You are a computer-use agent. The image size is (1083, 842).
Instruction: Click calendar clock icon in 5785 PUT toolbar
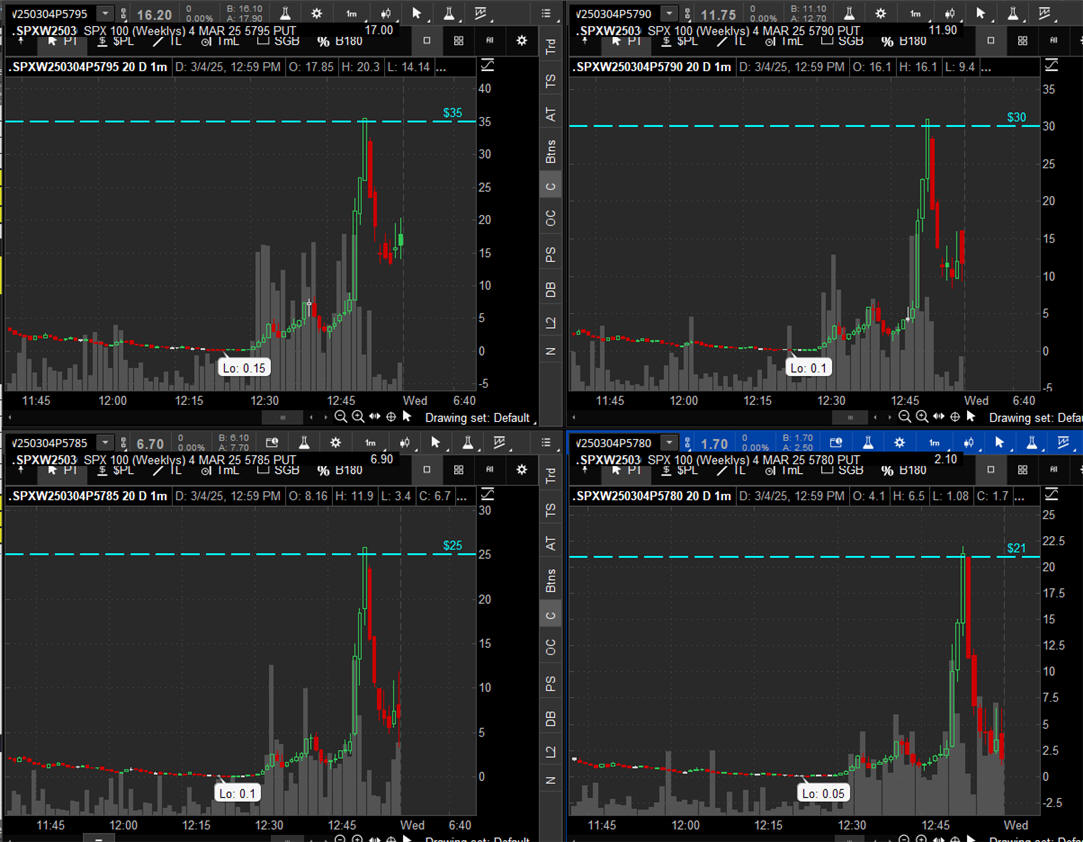[271, 442]
